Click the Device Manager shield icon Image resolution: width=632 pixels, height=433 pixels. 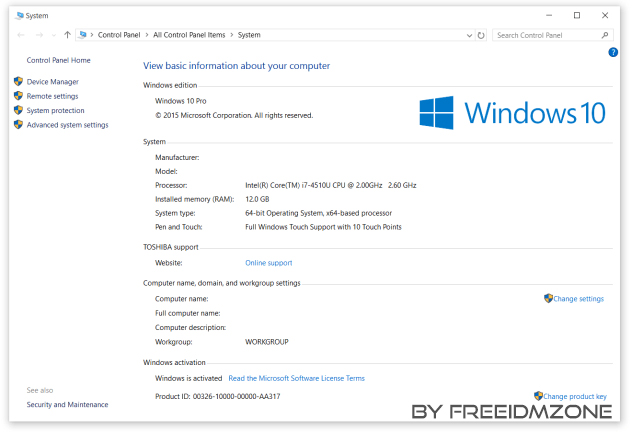coord(18,81)
